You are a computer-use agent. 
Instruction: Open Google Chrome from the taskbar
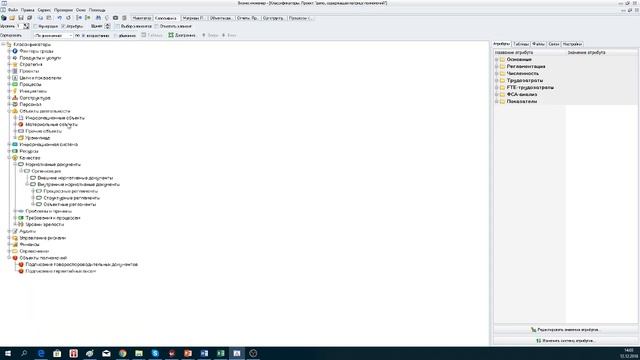point(122,353)
